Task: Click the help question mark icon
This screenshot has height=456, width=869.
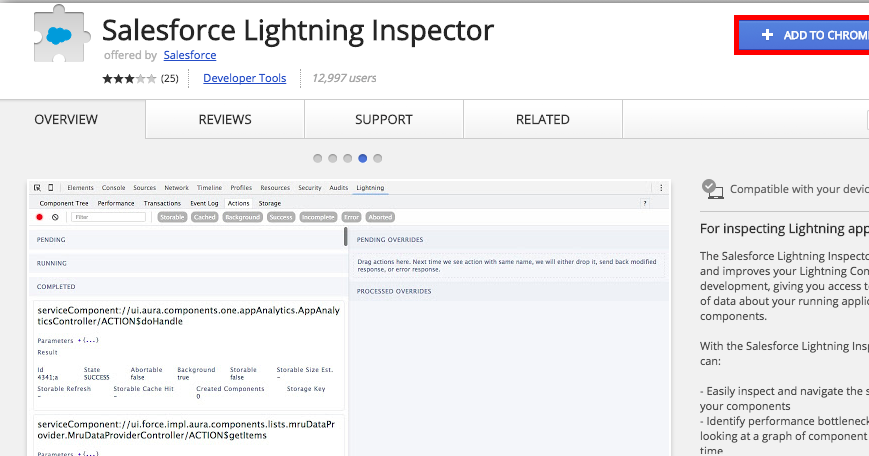Action: 645,203
